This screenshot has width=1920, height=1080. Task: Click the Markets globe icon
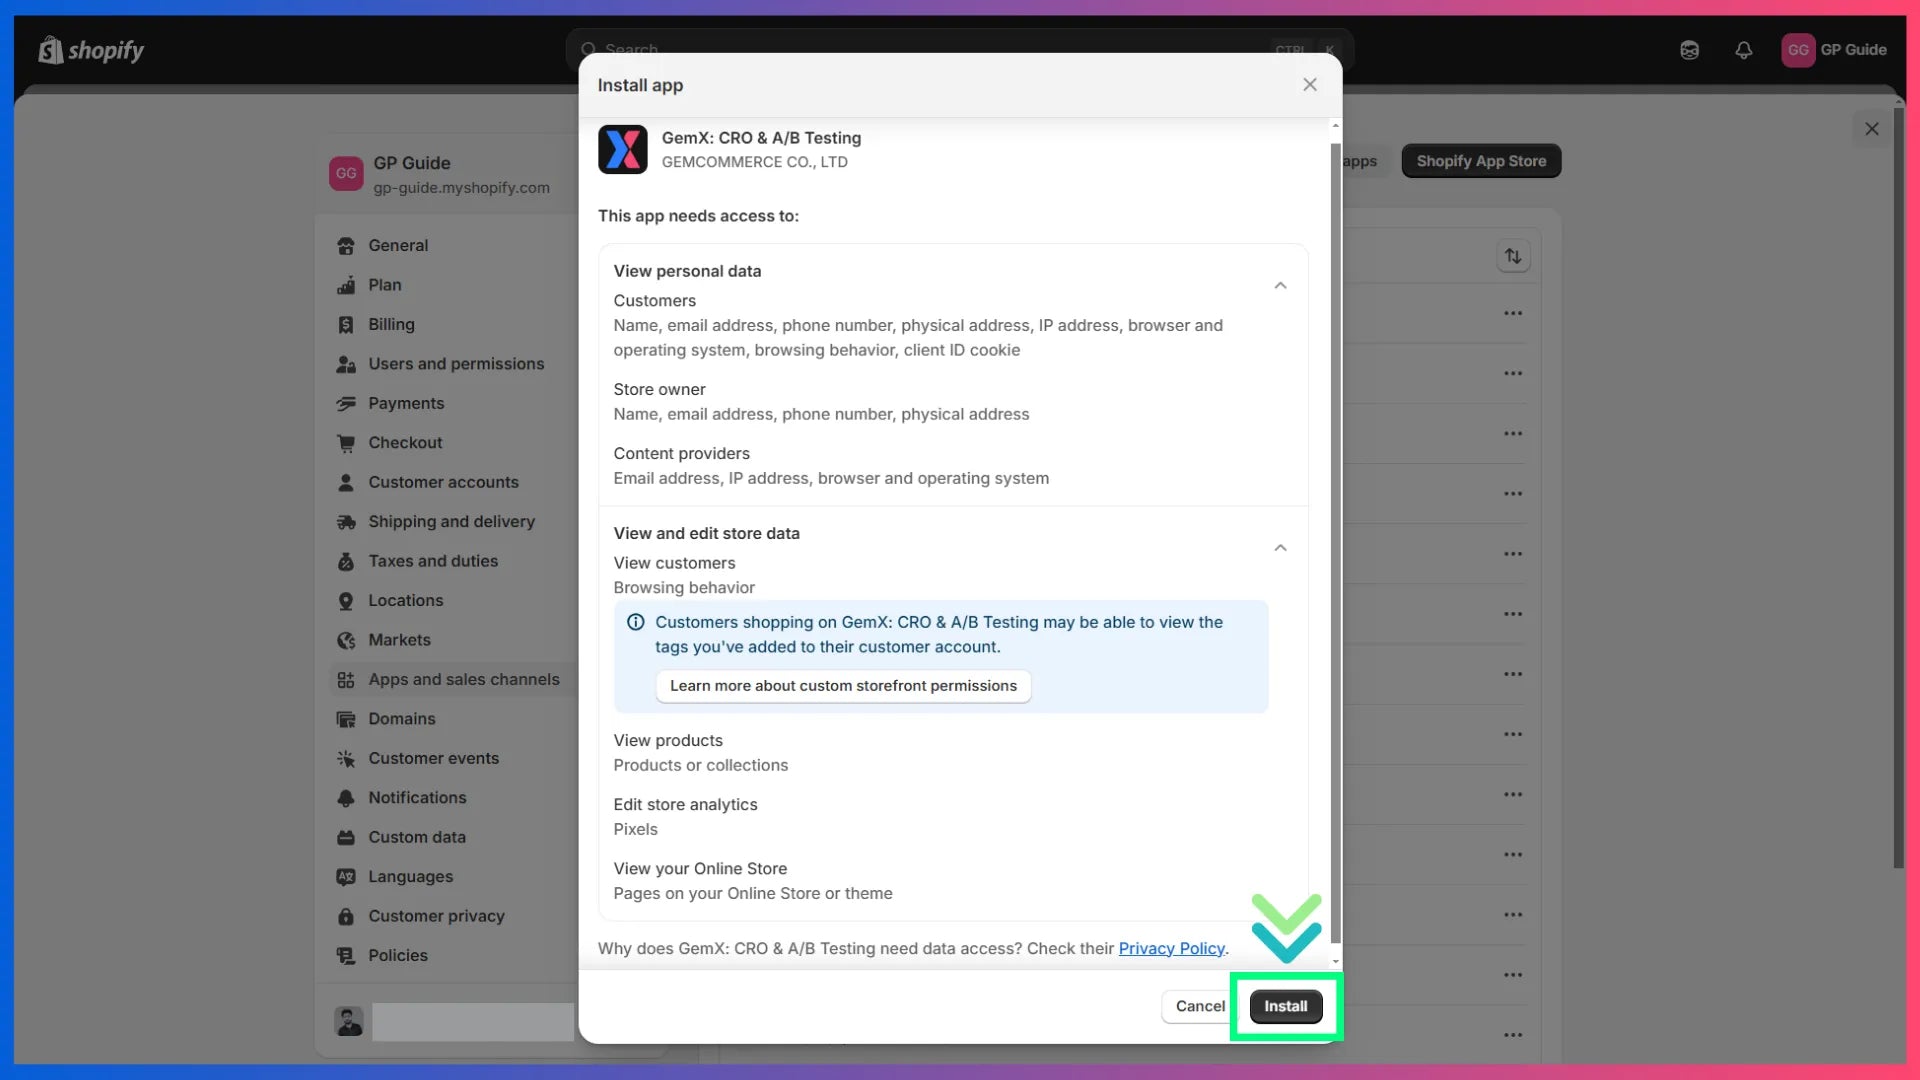coord(346,640)
